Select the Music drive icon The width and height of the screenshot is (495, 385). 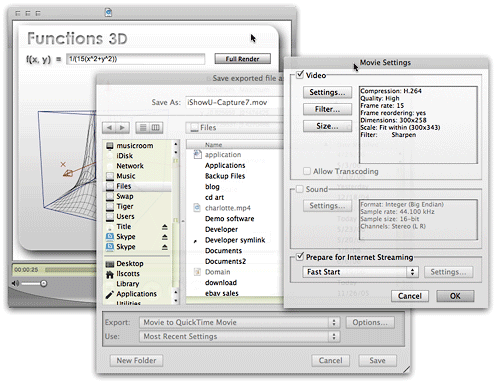110,176
